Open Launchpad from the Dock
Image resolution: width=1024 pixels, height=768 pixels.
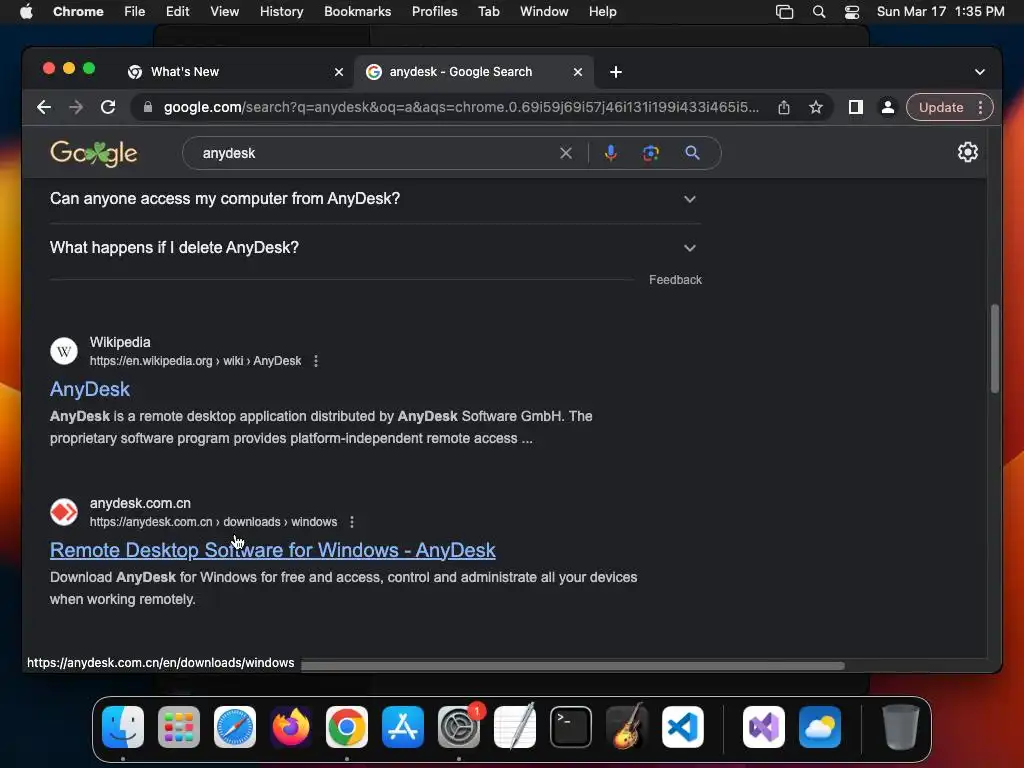179,727
